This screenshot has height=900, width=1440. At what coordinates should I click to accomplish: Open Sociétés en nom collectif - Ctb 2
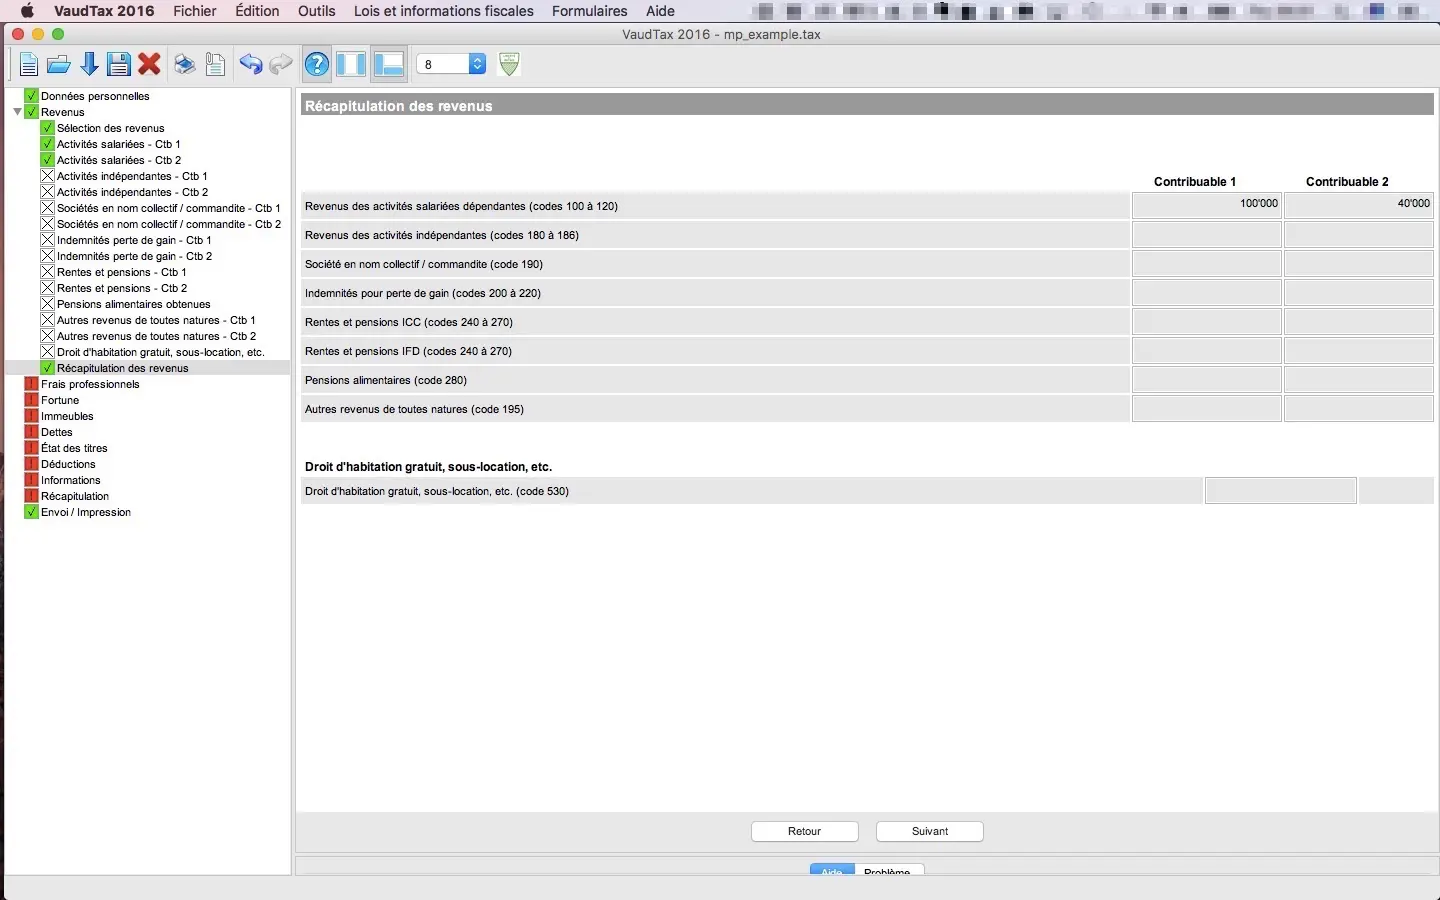pos(169,224)
